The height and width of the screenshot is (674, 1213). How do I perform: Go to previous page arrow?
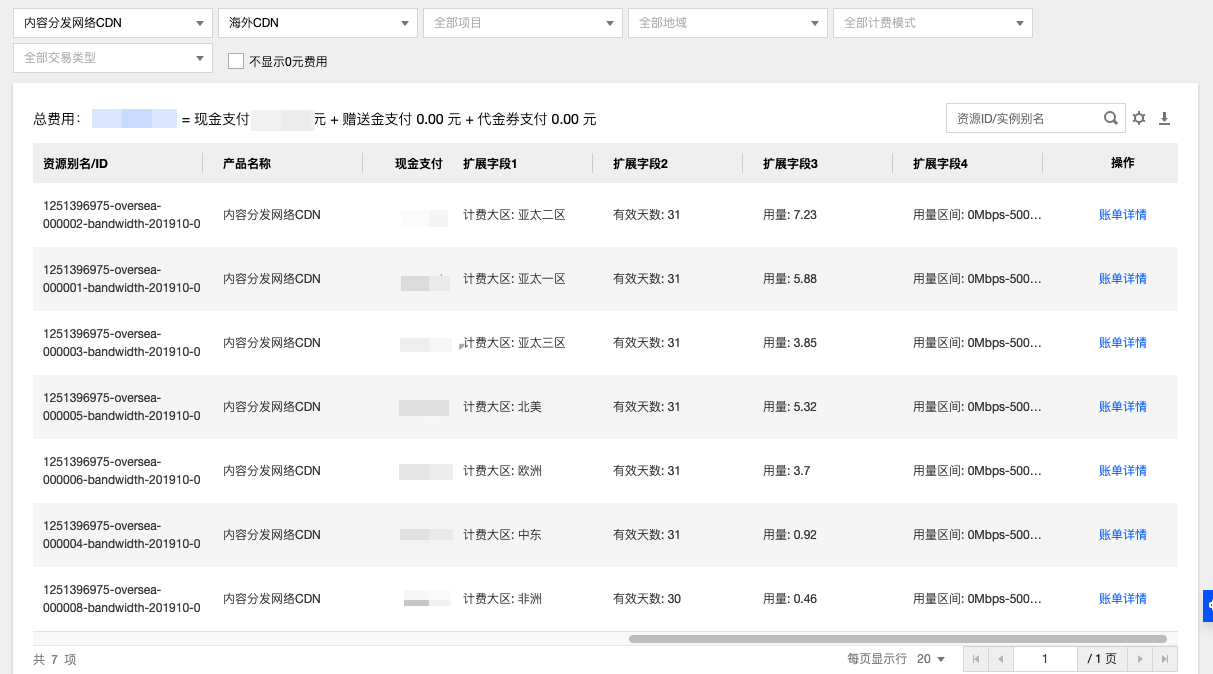1000,659
